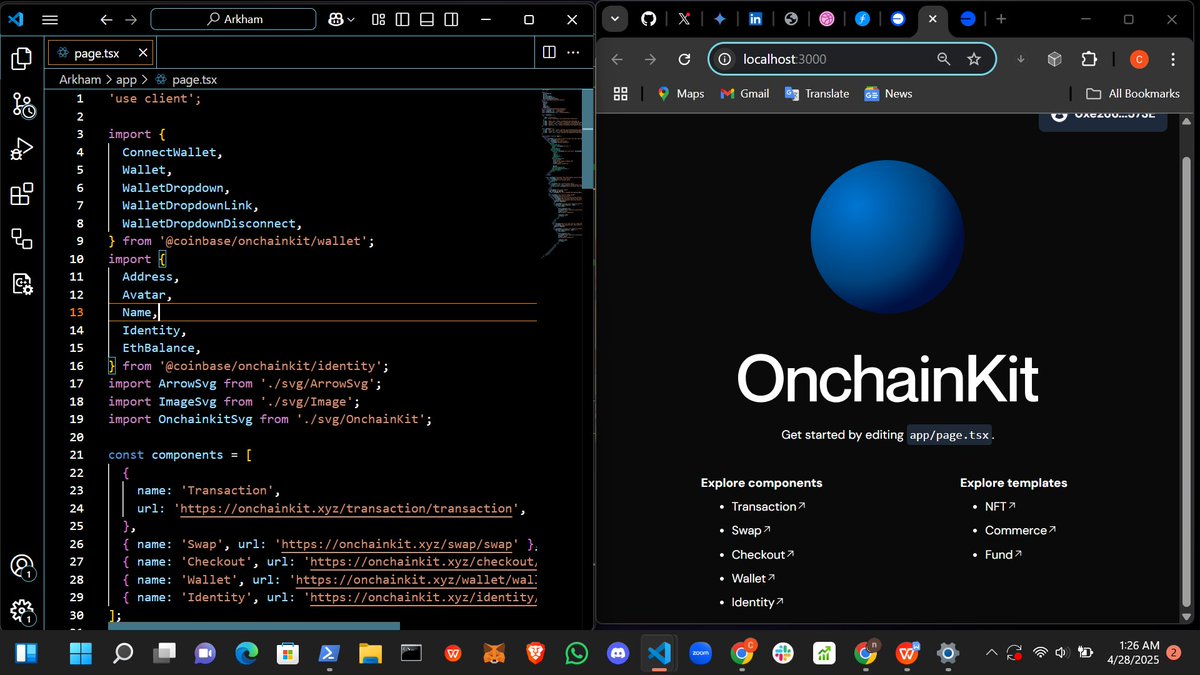Click the onchainkit.xyz transaction URL in code
This screenshot has height=675, width=1200.
348,508
